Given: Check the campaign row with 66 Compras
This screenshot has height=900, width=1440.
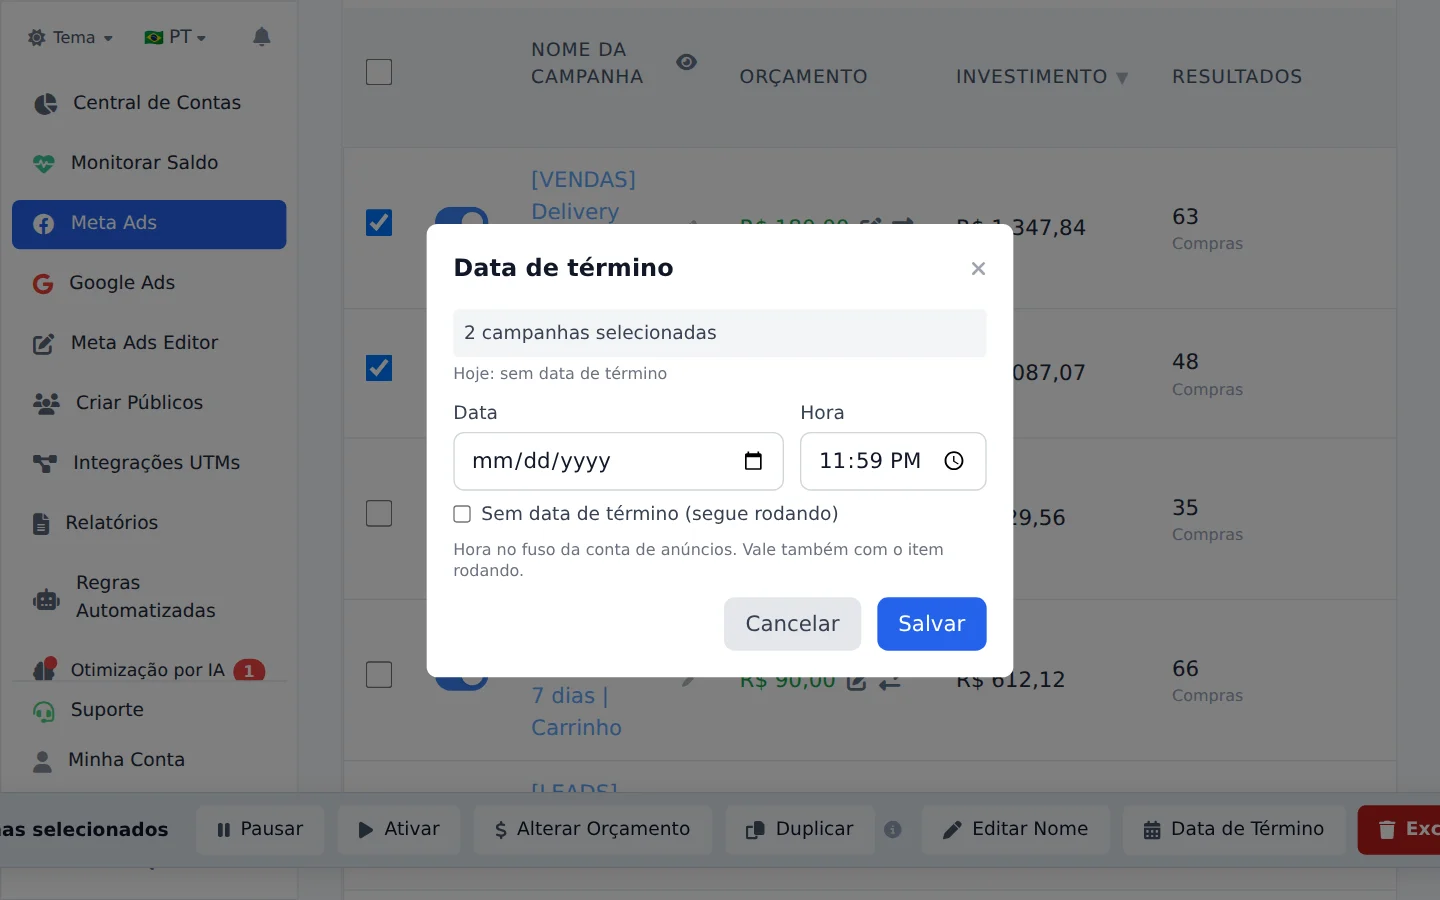Looking at the screenshot, I should click(379, 675).
